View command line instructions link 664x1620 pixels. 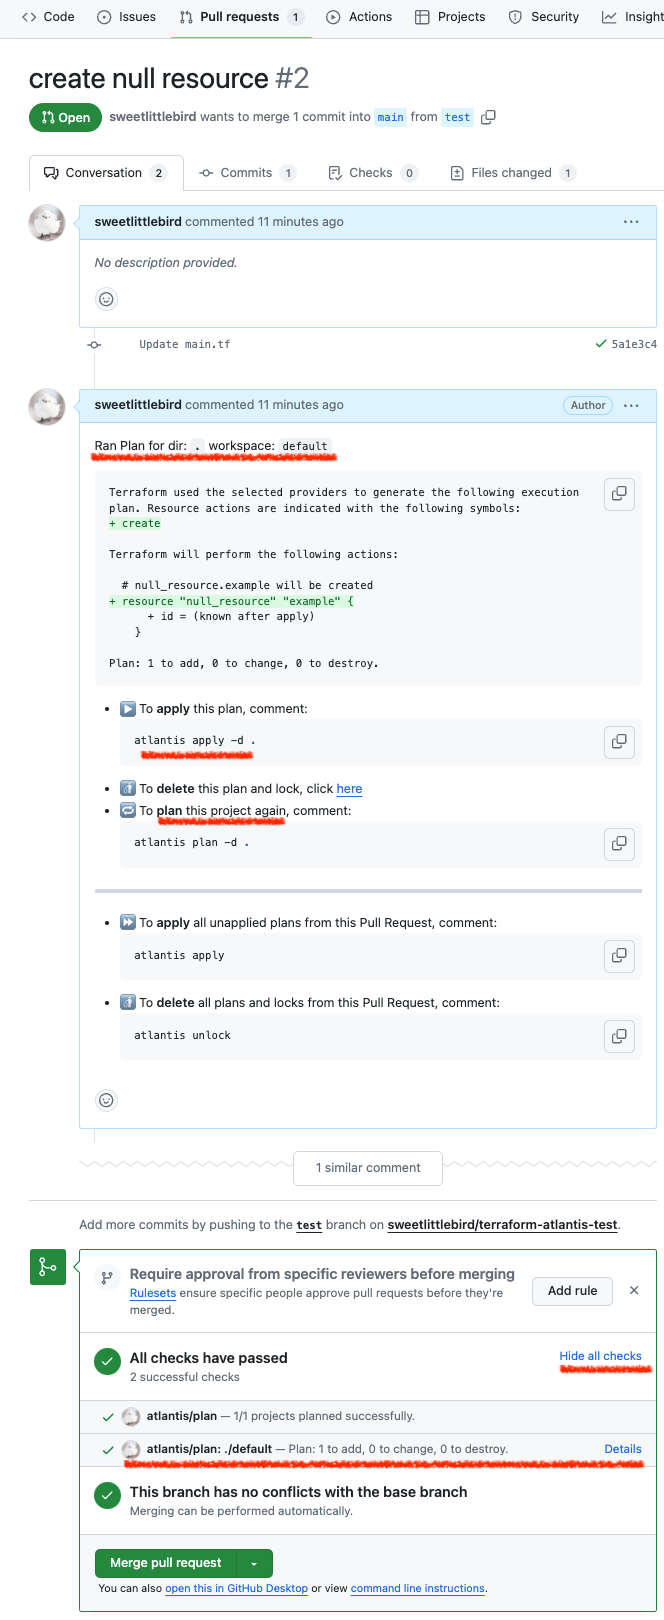click(418, 1588)
